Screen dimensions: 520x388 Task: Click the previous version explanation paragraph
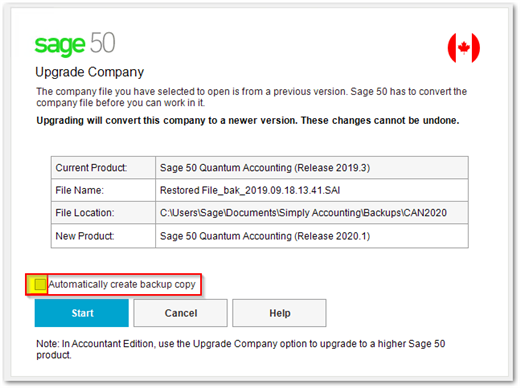tap(252, 97)
